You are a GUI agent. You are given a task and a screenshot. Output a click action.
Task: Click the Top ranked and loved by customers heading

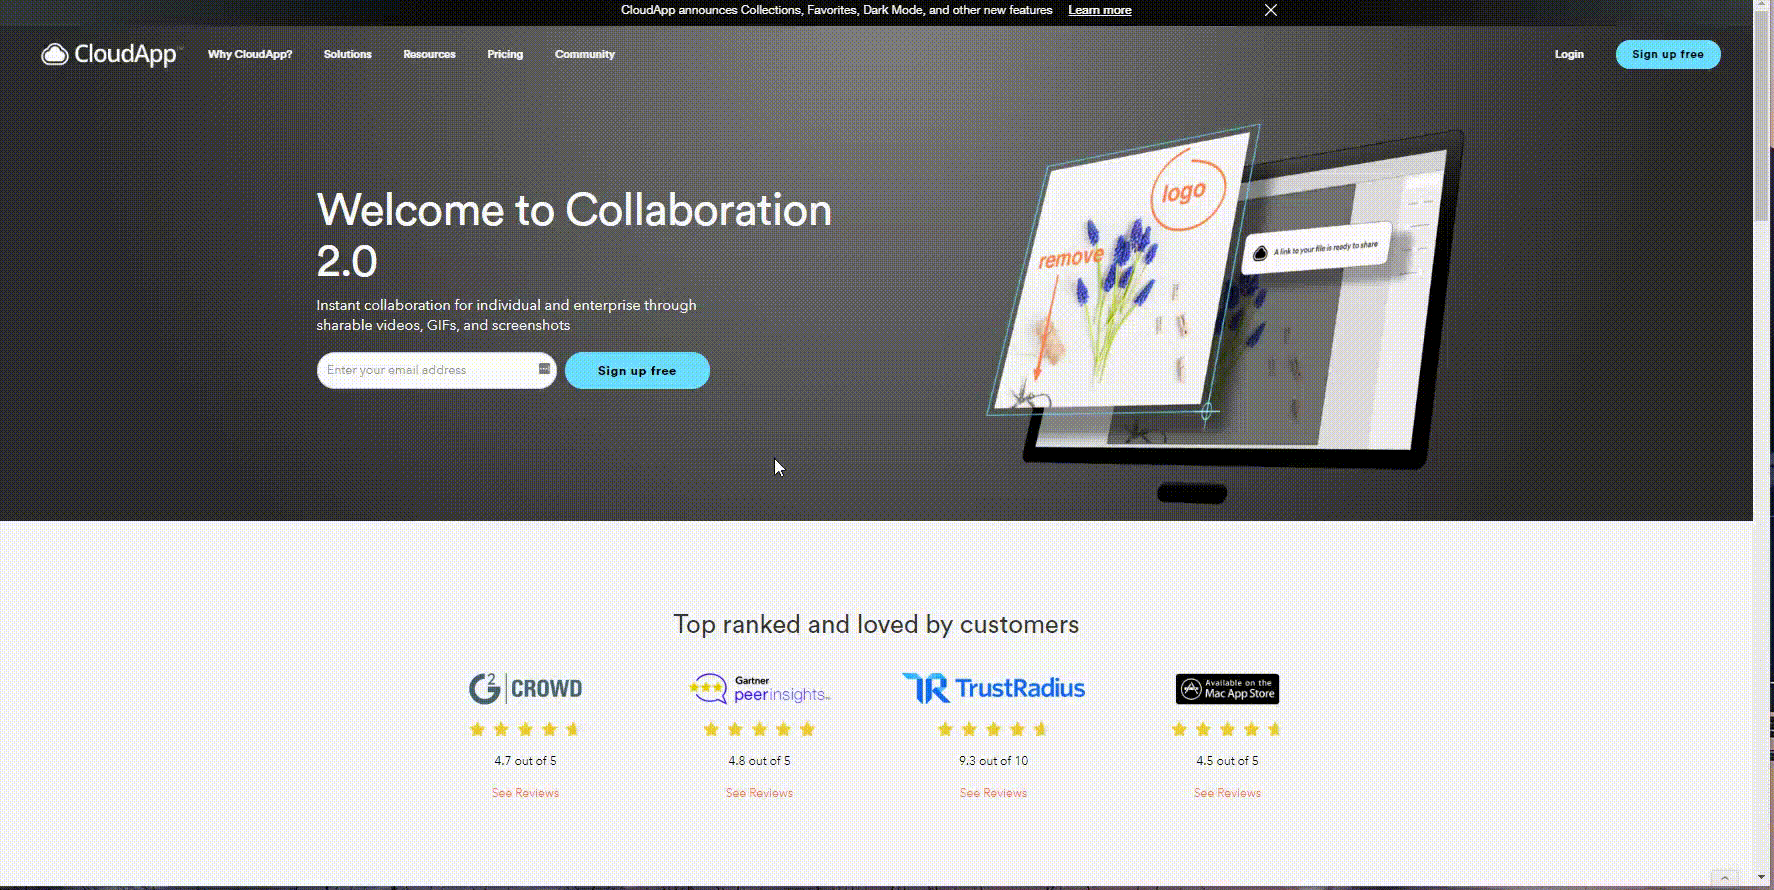click(876, 625)
